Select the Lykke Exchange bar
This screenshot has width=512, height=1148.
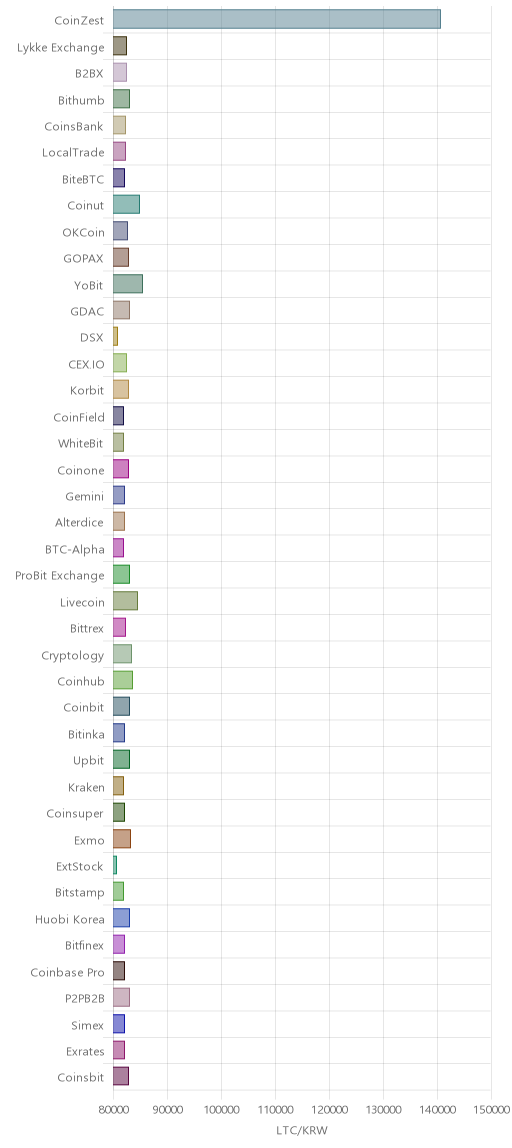[120, 46]
